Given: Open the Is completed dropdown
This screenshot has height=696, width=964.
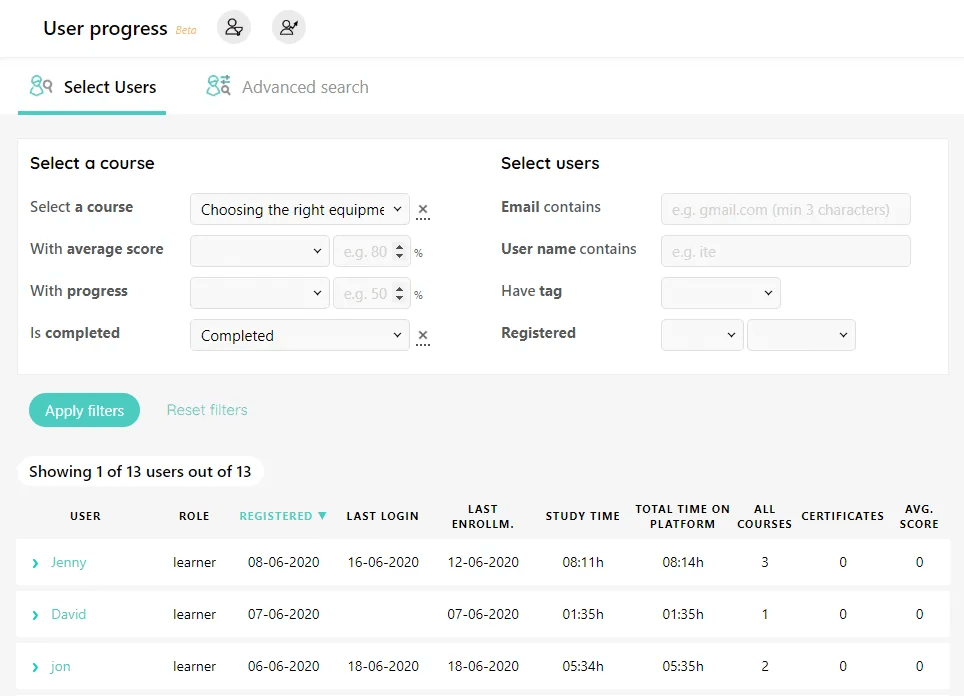Looking at the screenshot, I should (x=300, y=335).
